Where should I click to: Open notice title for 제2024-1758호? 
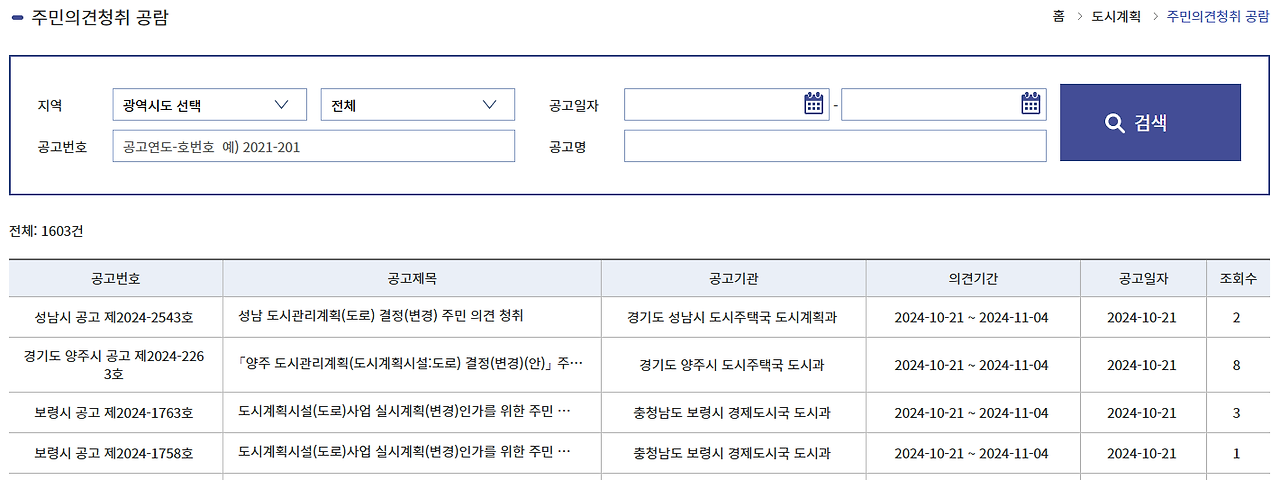[404, 453]
